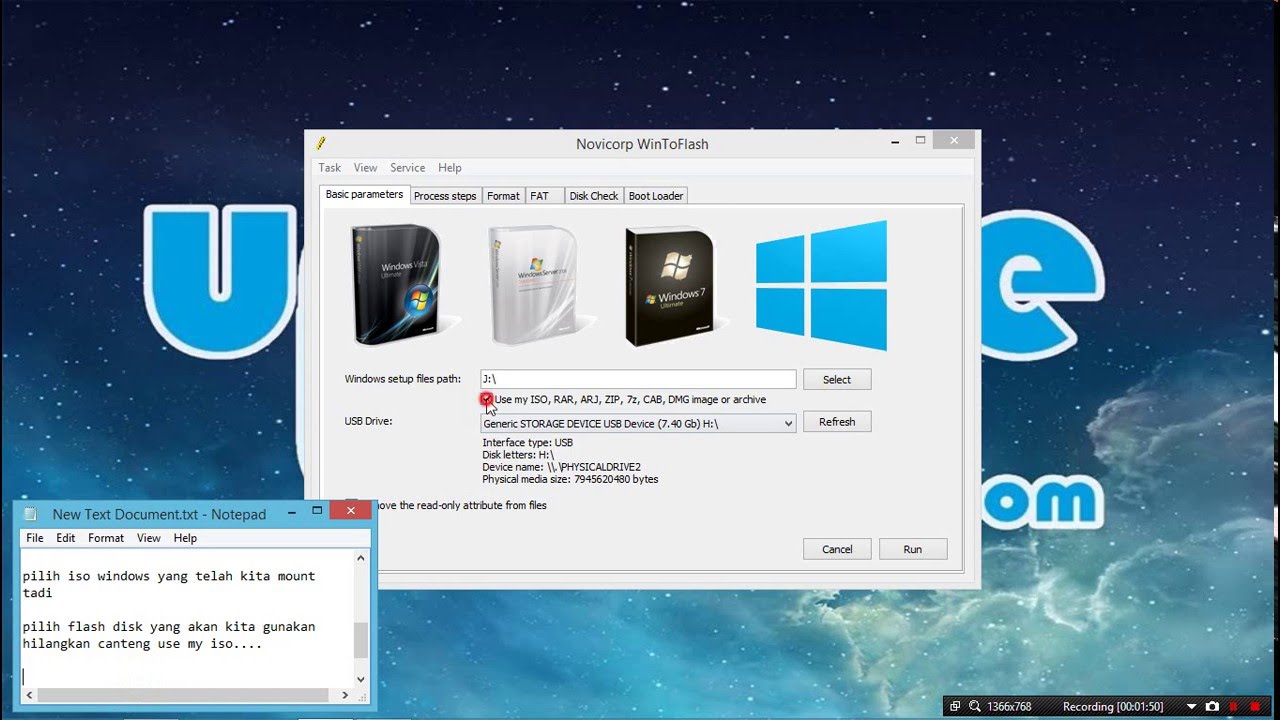Click Notepad's vertical scrollbar down arrow

(361, 678)
